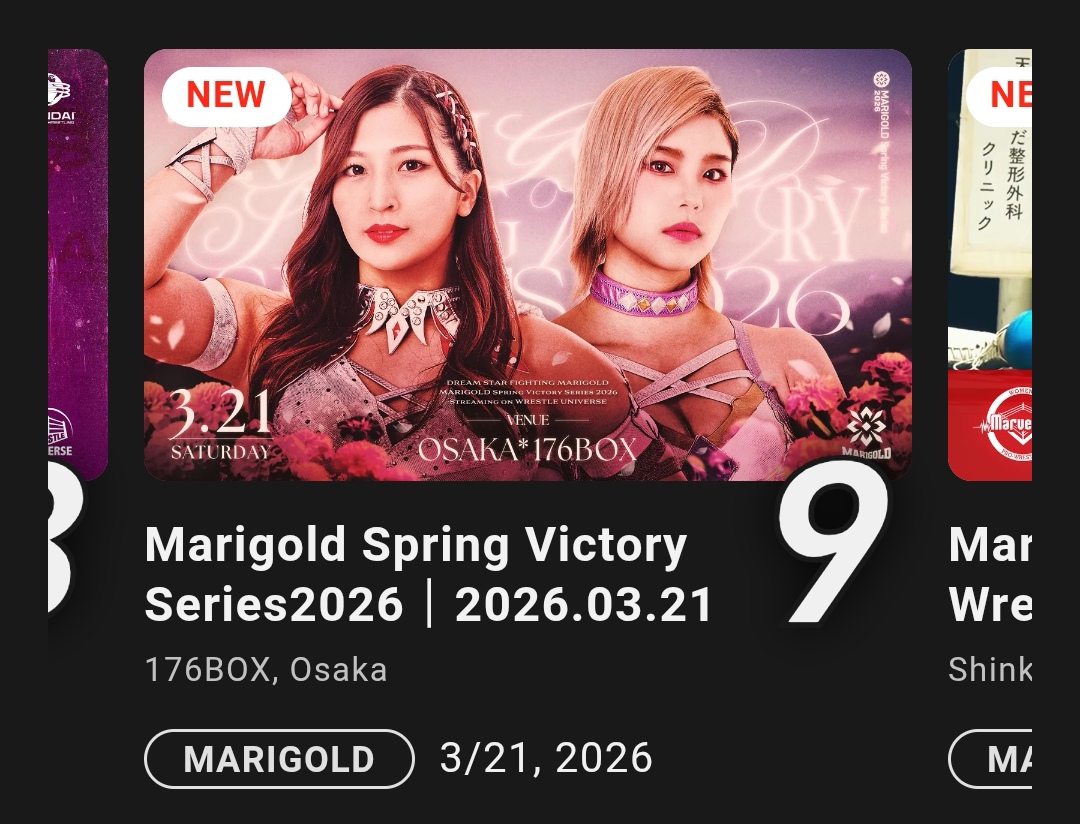
Task: Click the NEW badge on Marigold poster
Action: (x=226, y=96)
